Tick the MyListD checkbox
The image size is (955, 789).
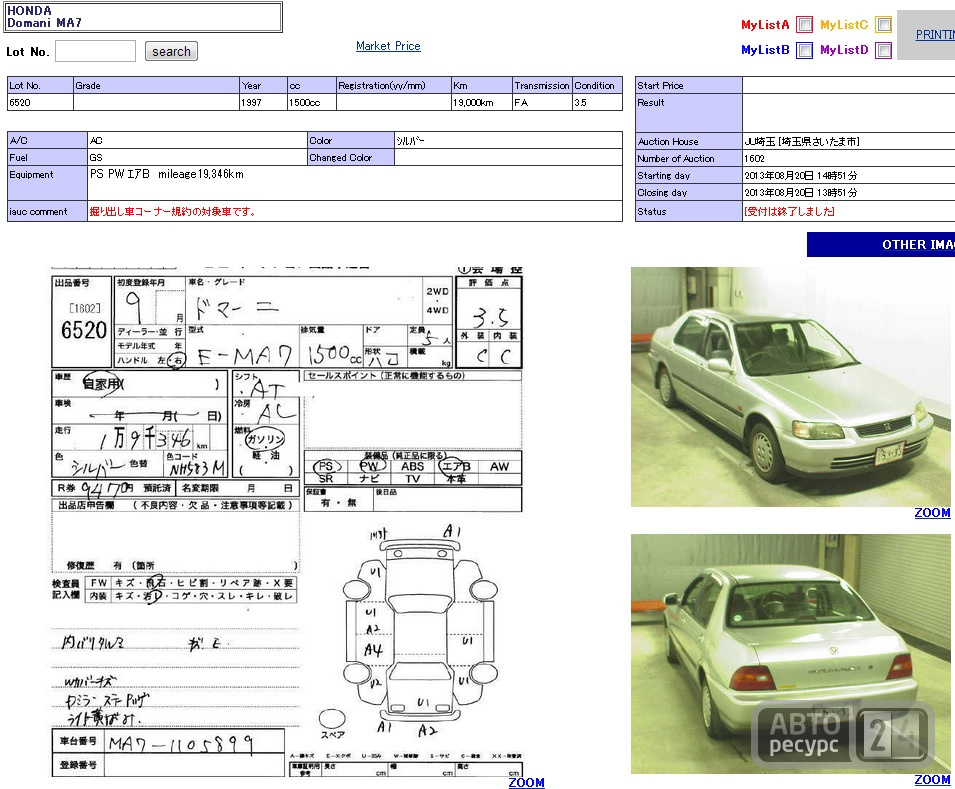(883, 50)
